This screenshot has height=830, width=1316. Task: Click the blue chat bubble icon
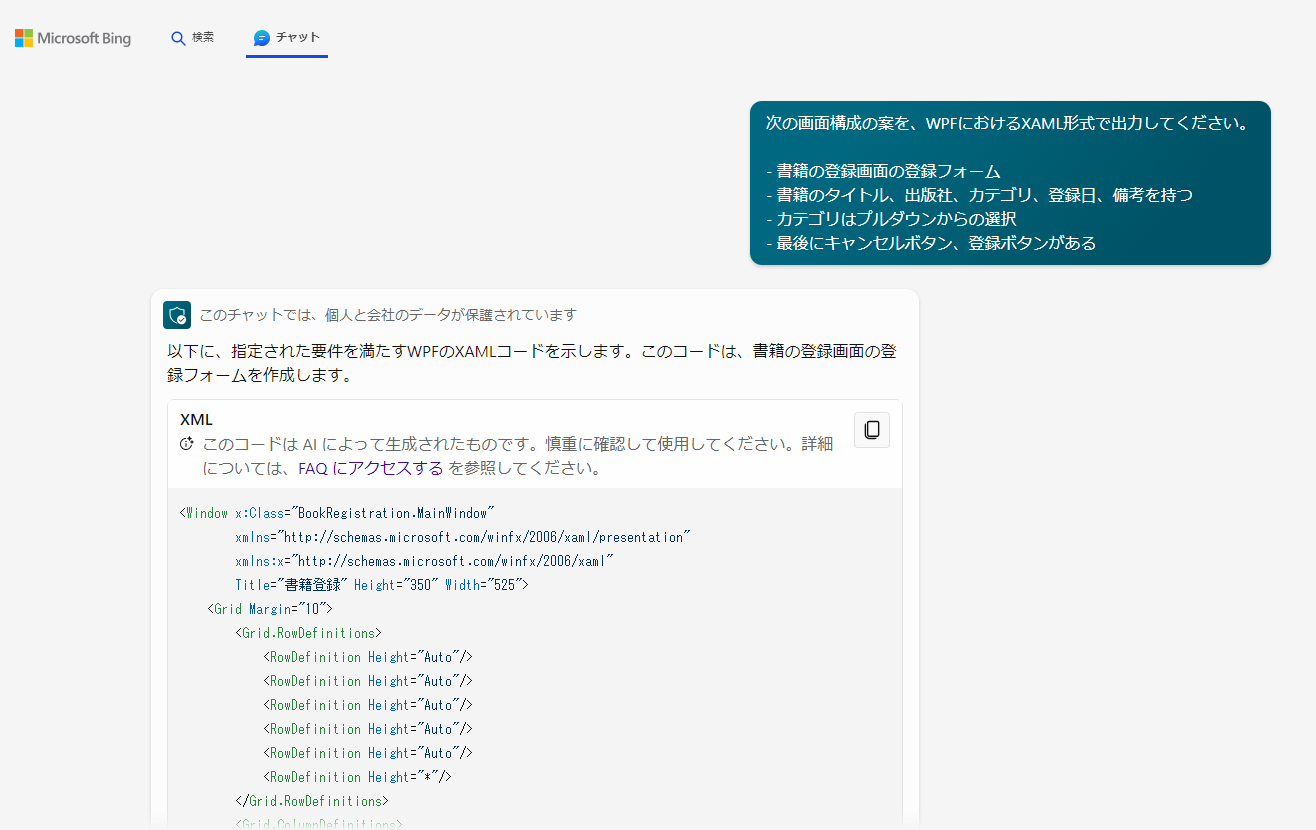click(x=260, y=37)
